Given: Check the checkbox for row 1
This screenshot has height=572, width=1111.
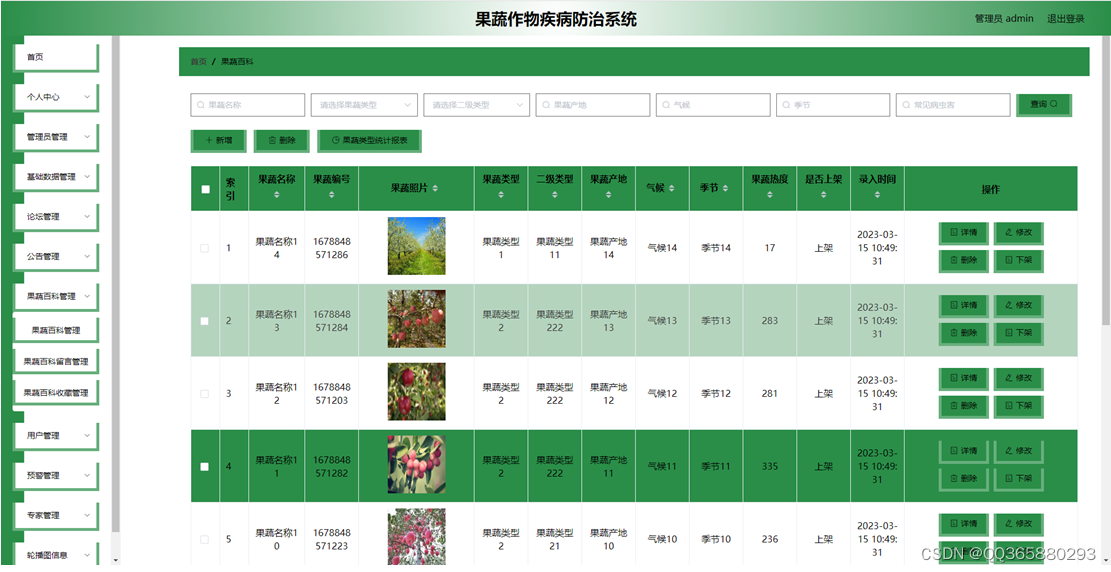Looking at the screenshot, I should (x=205, y=248).
